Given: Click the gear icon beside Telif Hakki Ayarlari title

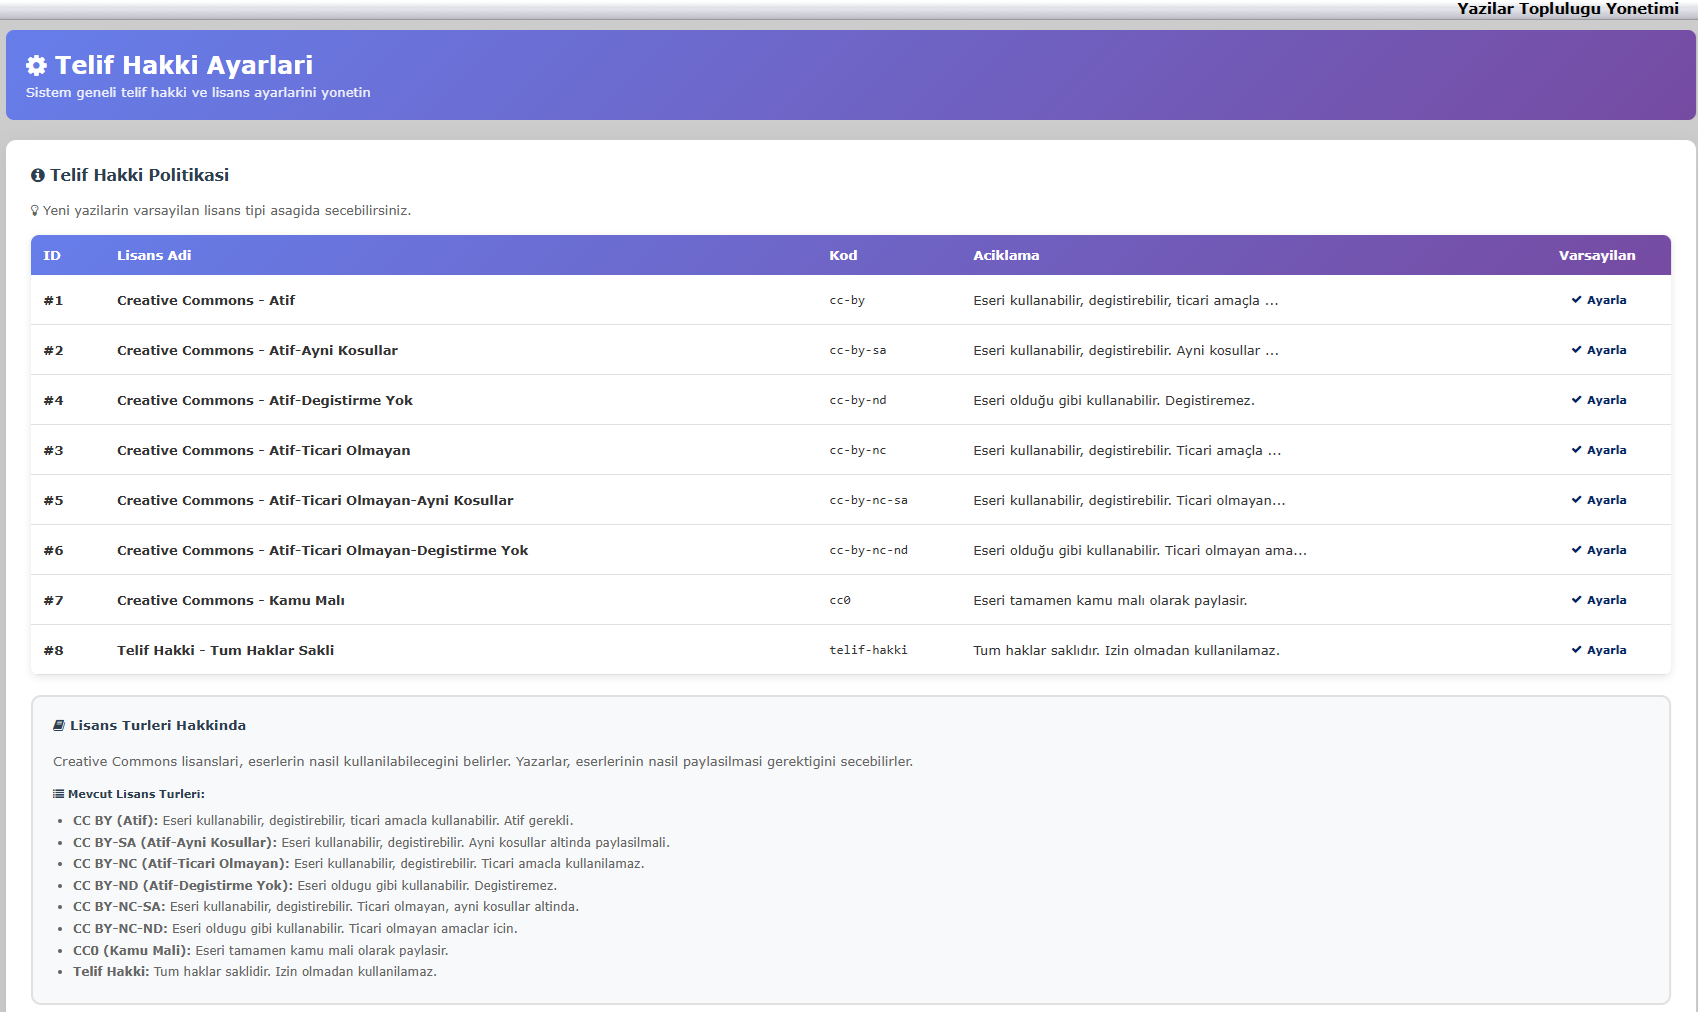Looking at the screenshot, I should [x=36, y=65].
